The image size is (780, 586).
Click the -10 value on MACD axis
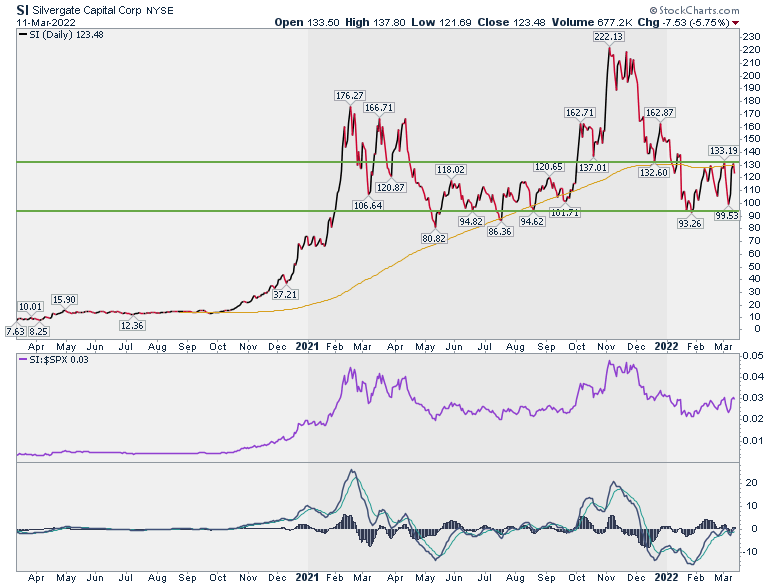tap(750, 552)
